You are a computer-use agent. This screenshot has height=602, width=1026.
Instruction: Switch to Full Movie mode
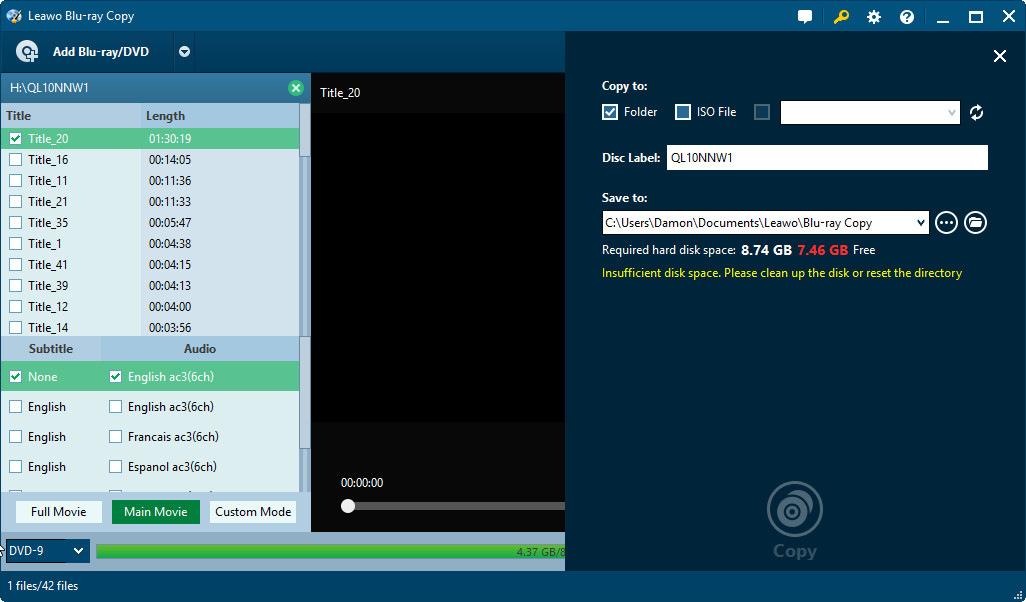click(58, 512)
